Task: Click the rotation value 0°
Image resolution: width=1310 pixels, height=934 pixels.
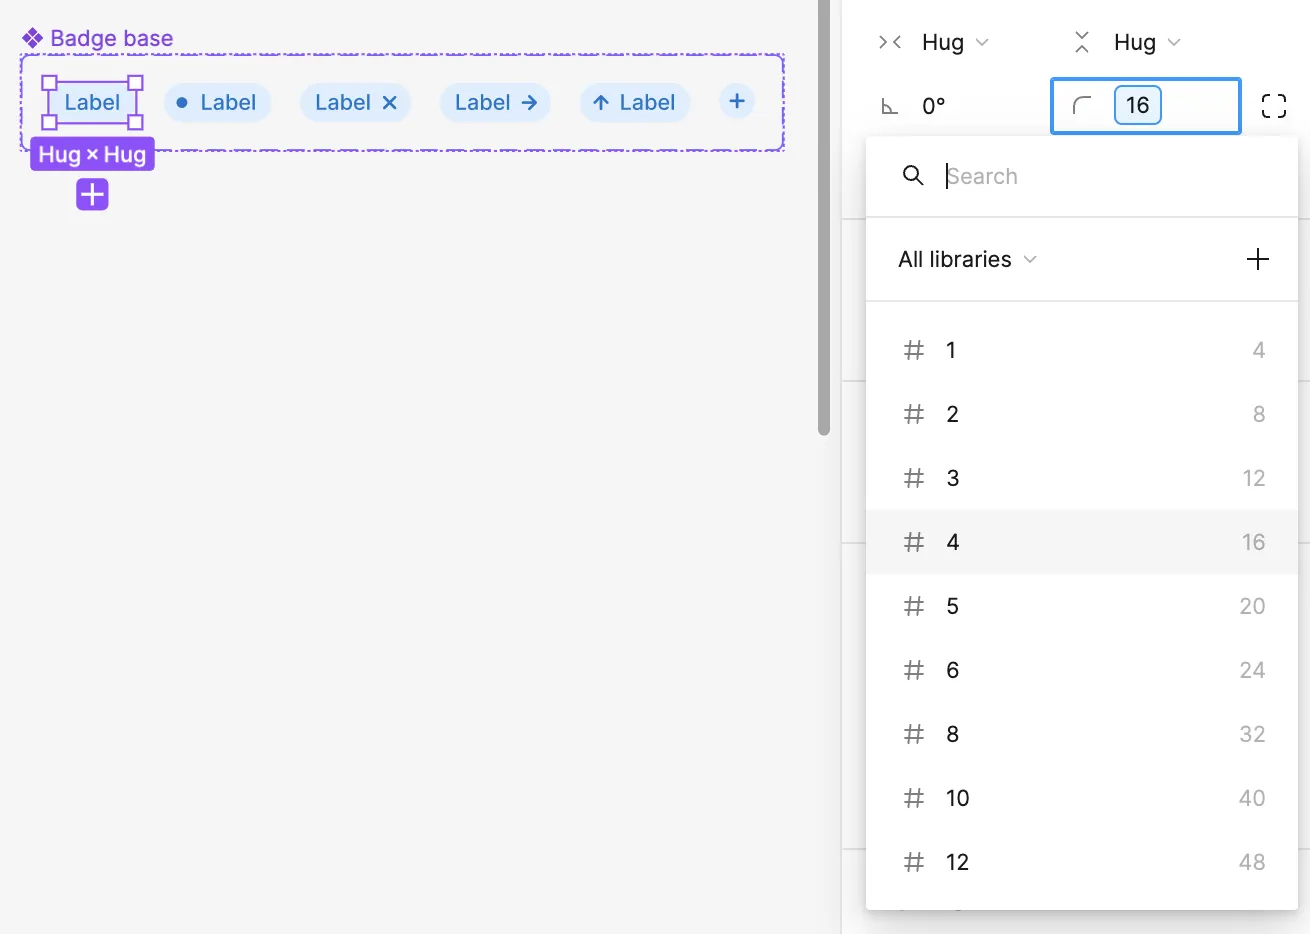Action: [x=934, y=106]
